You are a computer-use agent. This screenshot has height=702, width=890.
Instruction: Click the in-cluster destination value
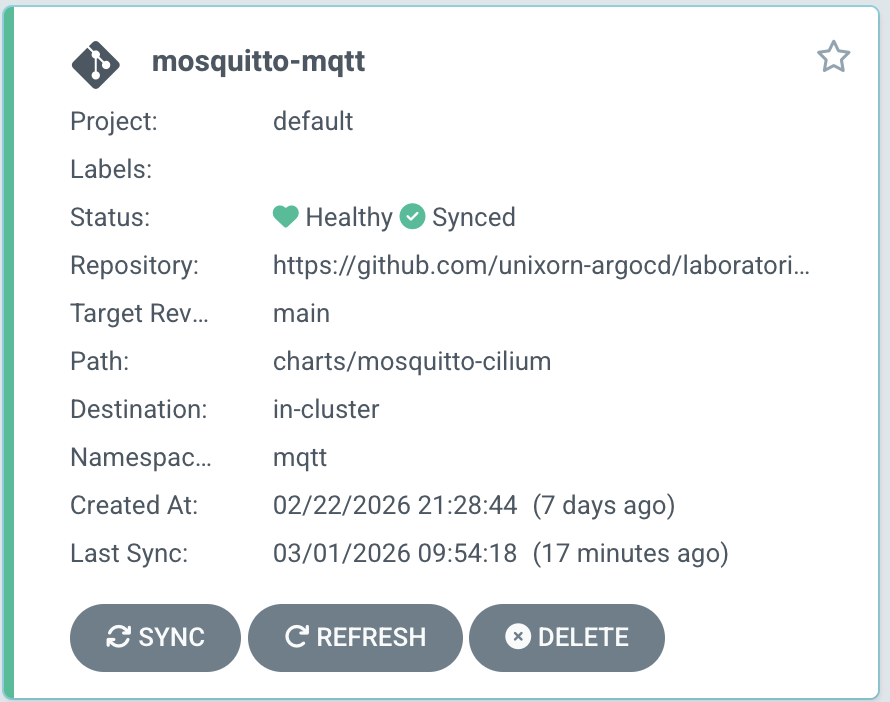click(326, 410)
